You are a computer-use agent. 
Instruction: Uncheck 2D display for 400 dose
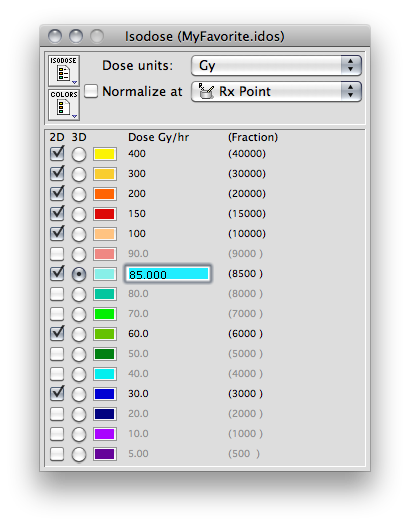tap(57, 154)
